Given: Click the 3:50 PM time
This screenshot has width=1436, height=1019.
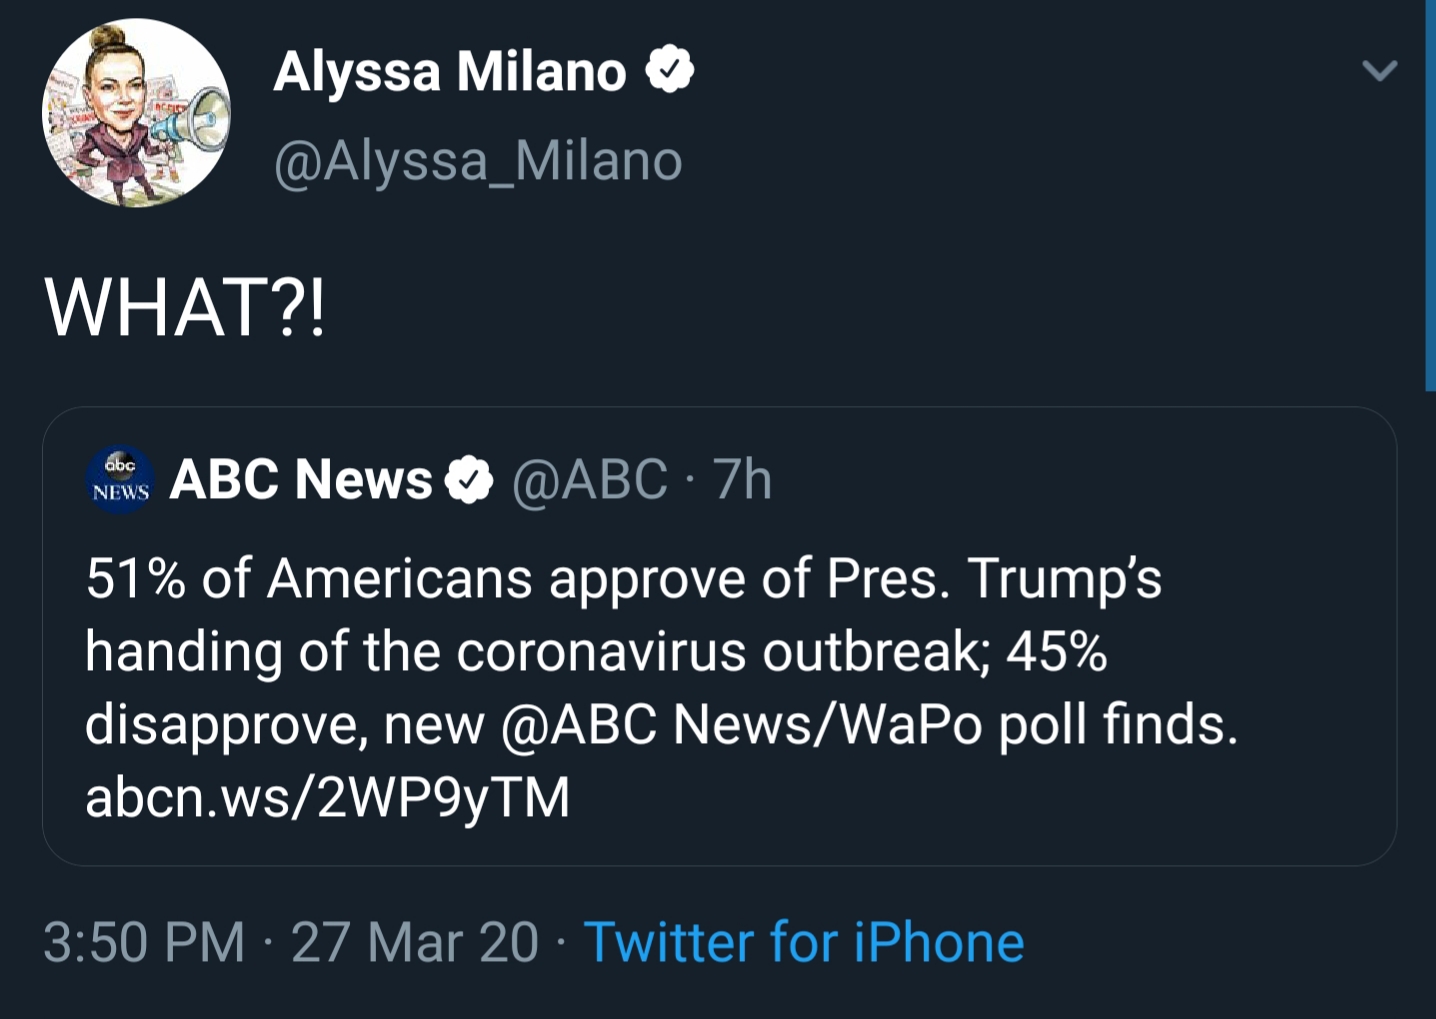Looking at the screenshot, I should 144,943.
